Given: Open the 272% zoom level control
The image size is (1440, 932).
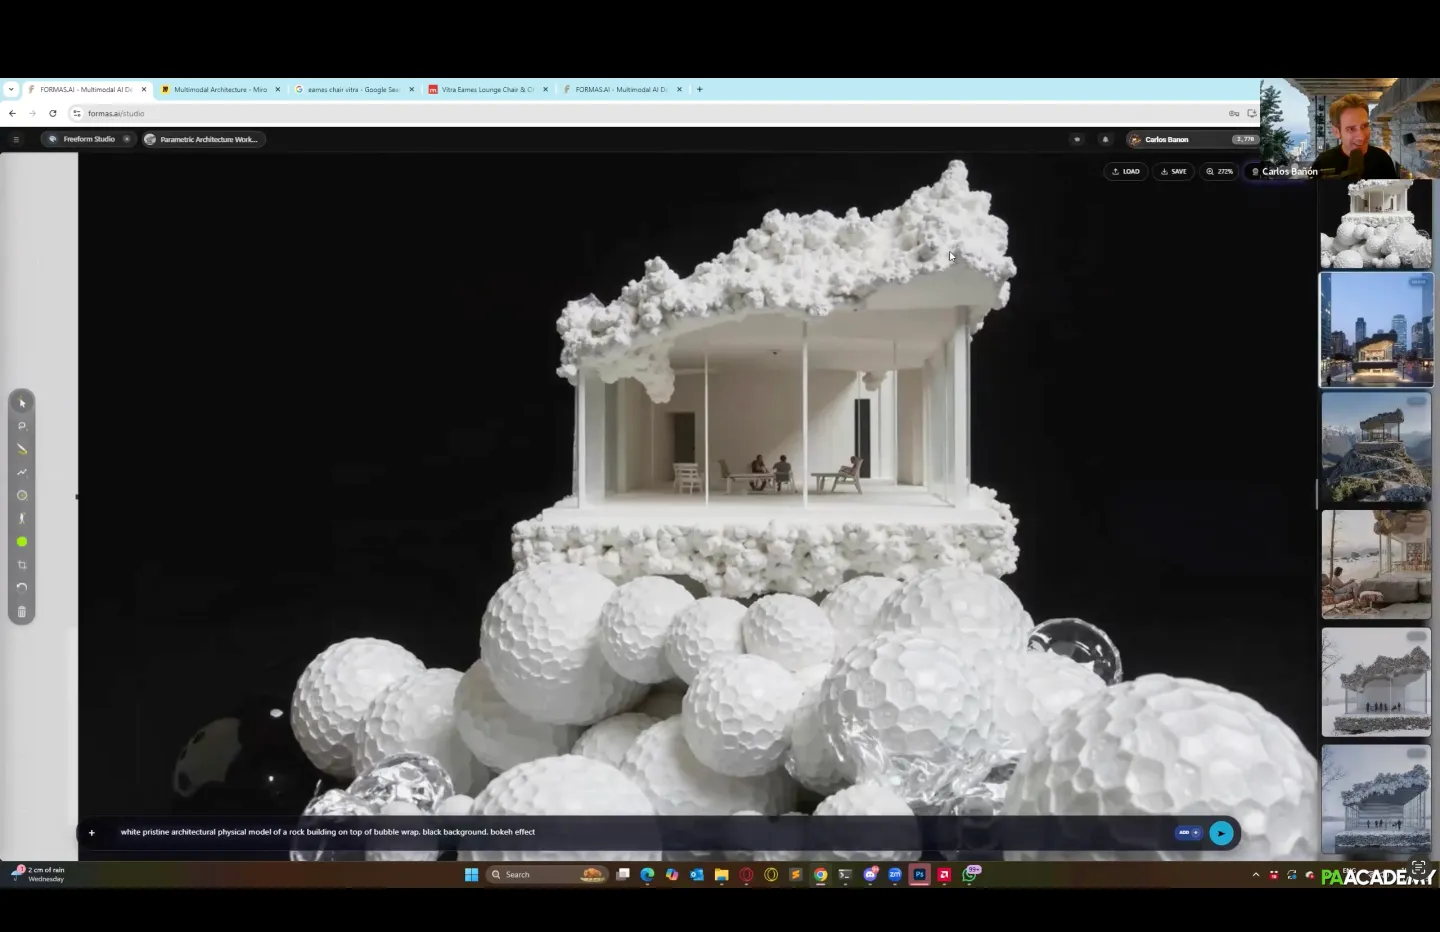Looking at the screenshot, I should tap(1219, 171).
